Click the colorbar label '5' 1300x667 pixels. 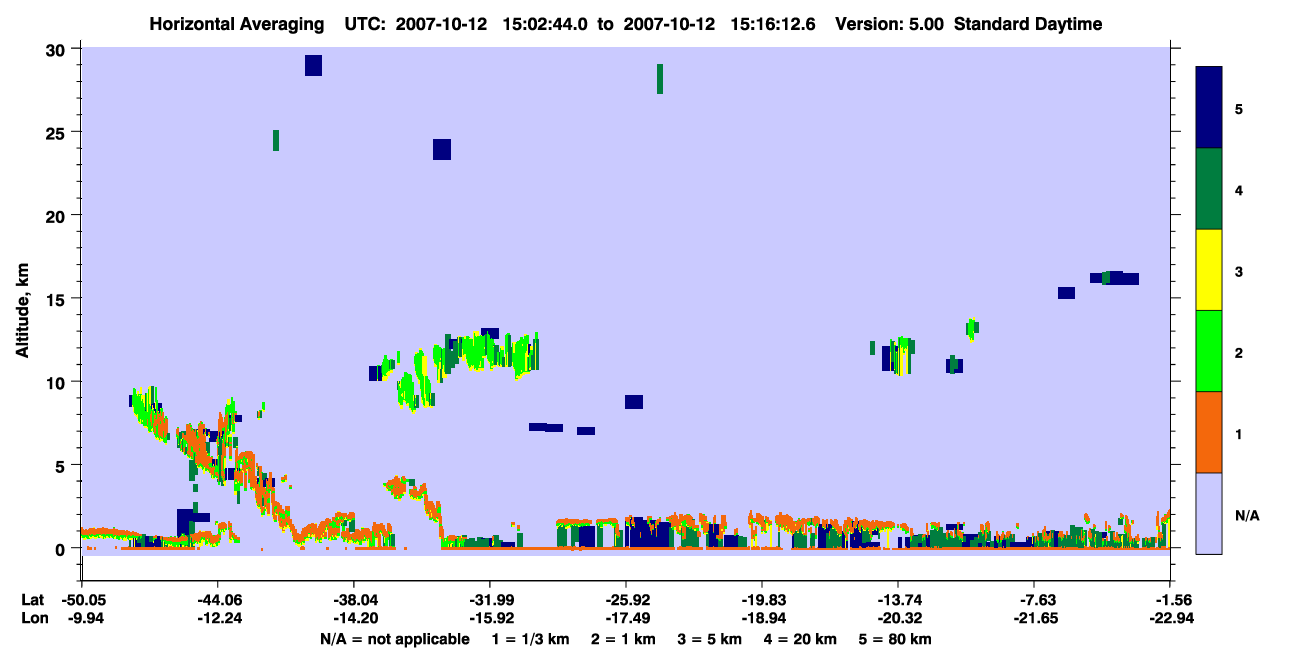[x=1238, y=108]
